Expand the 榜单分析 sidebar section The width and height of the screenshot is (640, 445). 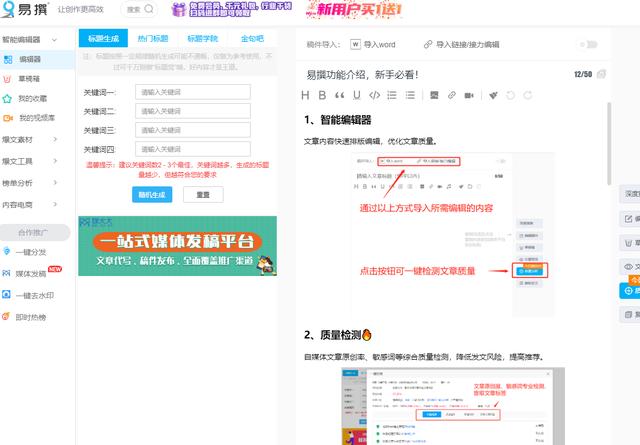(55, 182)
